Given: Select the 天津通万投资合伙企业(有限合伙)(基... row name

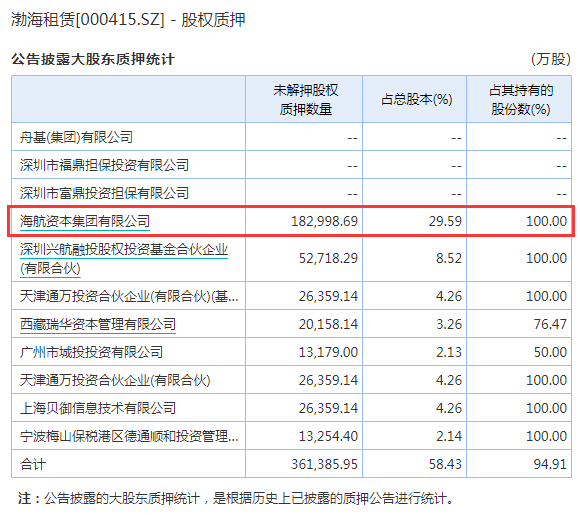Looking at the screenshot, I should tap(129, 296).
